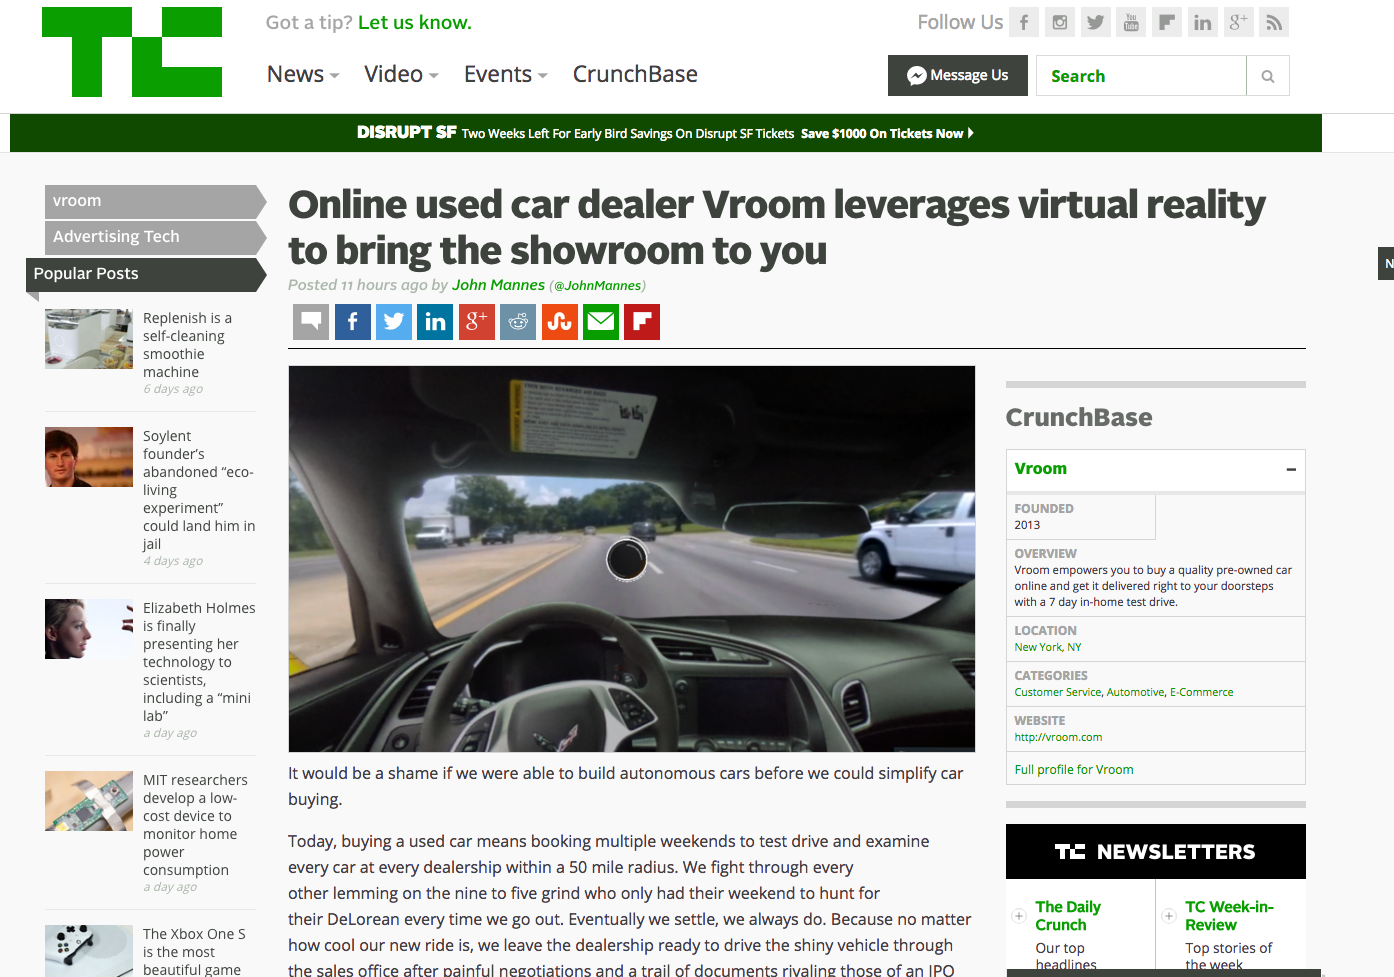Open New York, NY location link
Image resolution: width=1394 pixels, height=977 pixels.
(x=1048, y=647)
